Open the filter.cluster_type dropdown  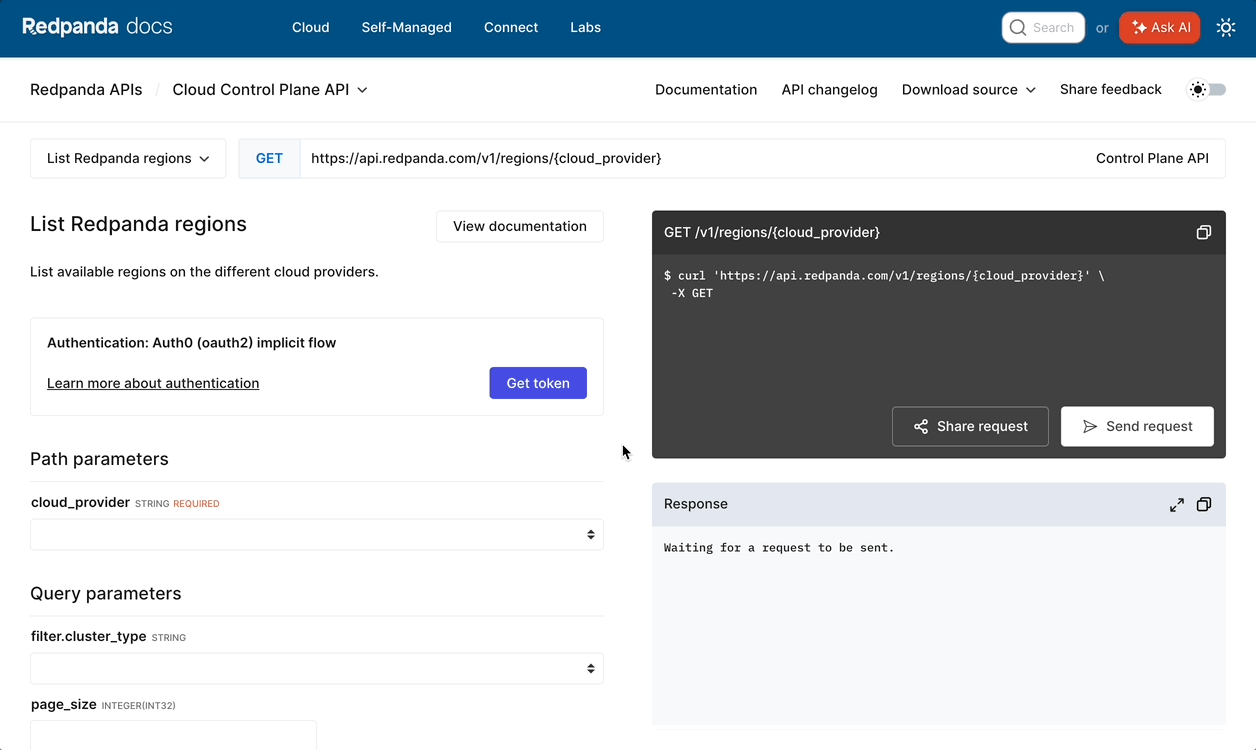point(317,668)
